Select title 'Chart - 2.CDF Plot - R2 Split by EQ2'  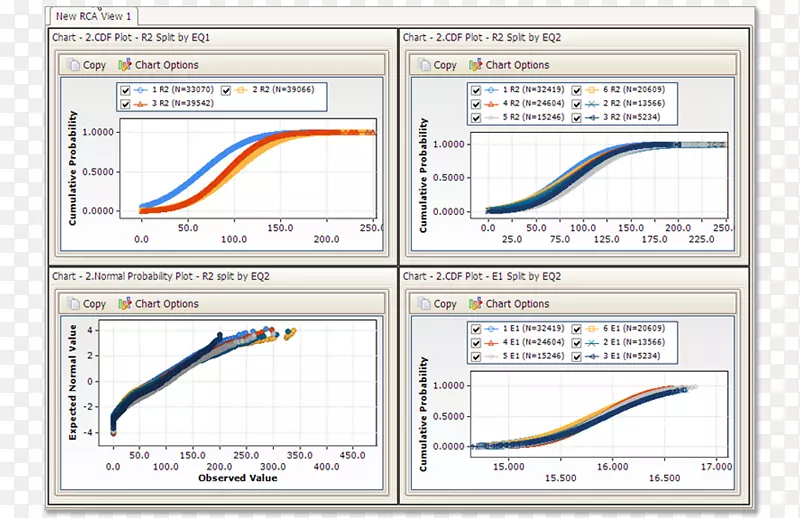click(482, 37)
